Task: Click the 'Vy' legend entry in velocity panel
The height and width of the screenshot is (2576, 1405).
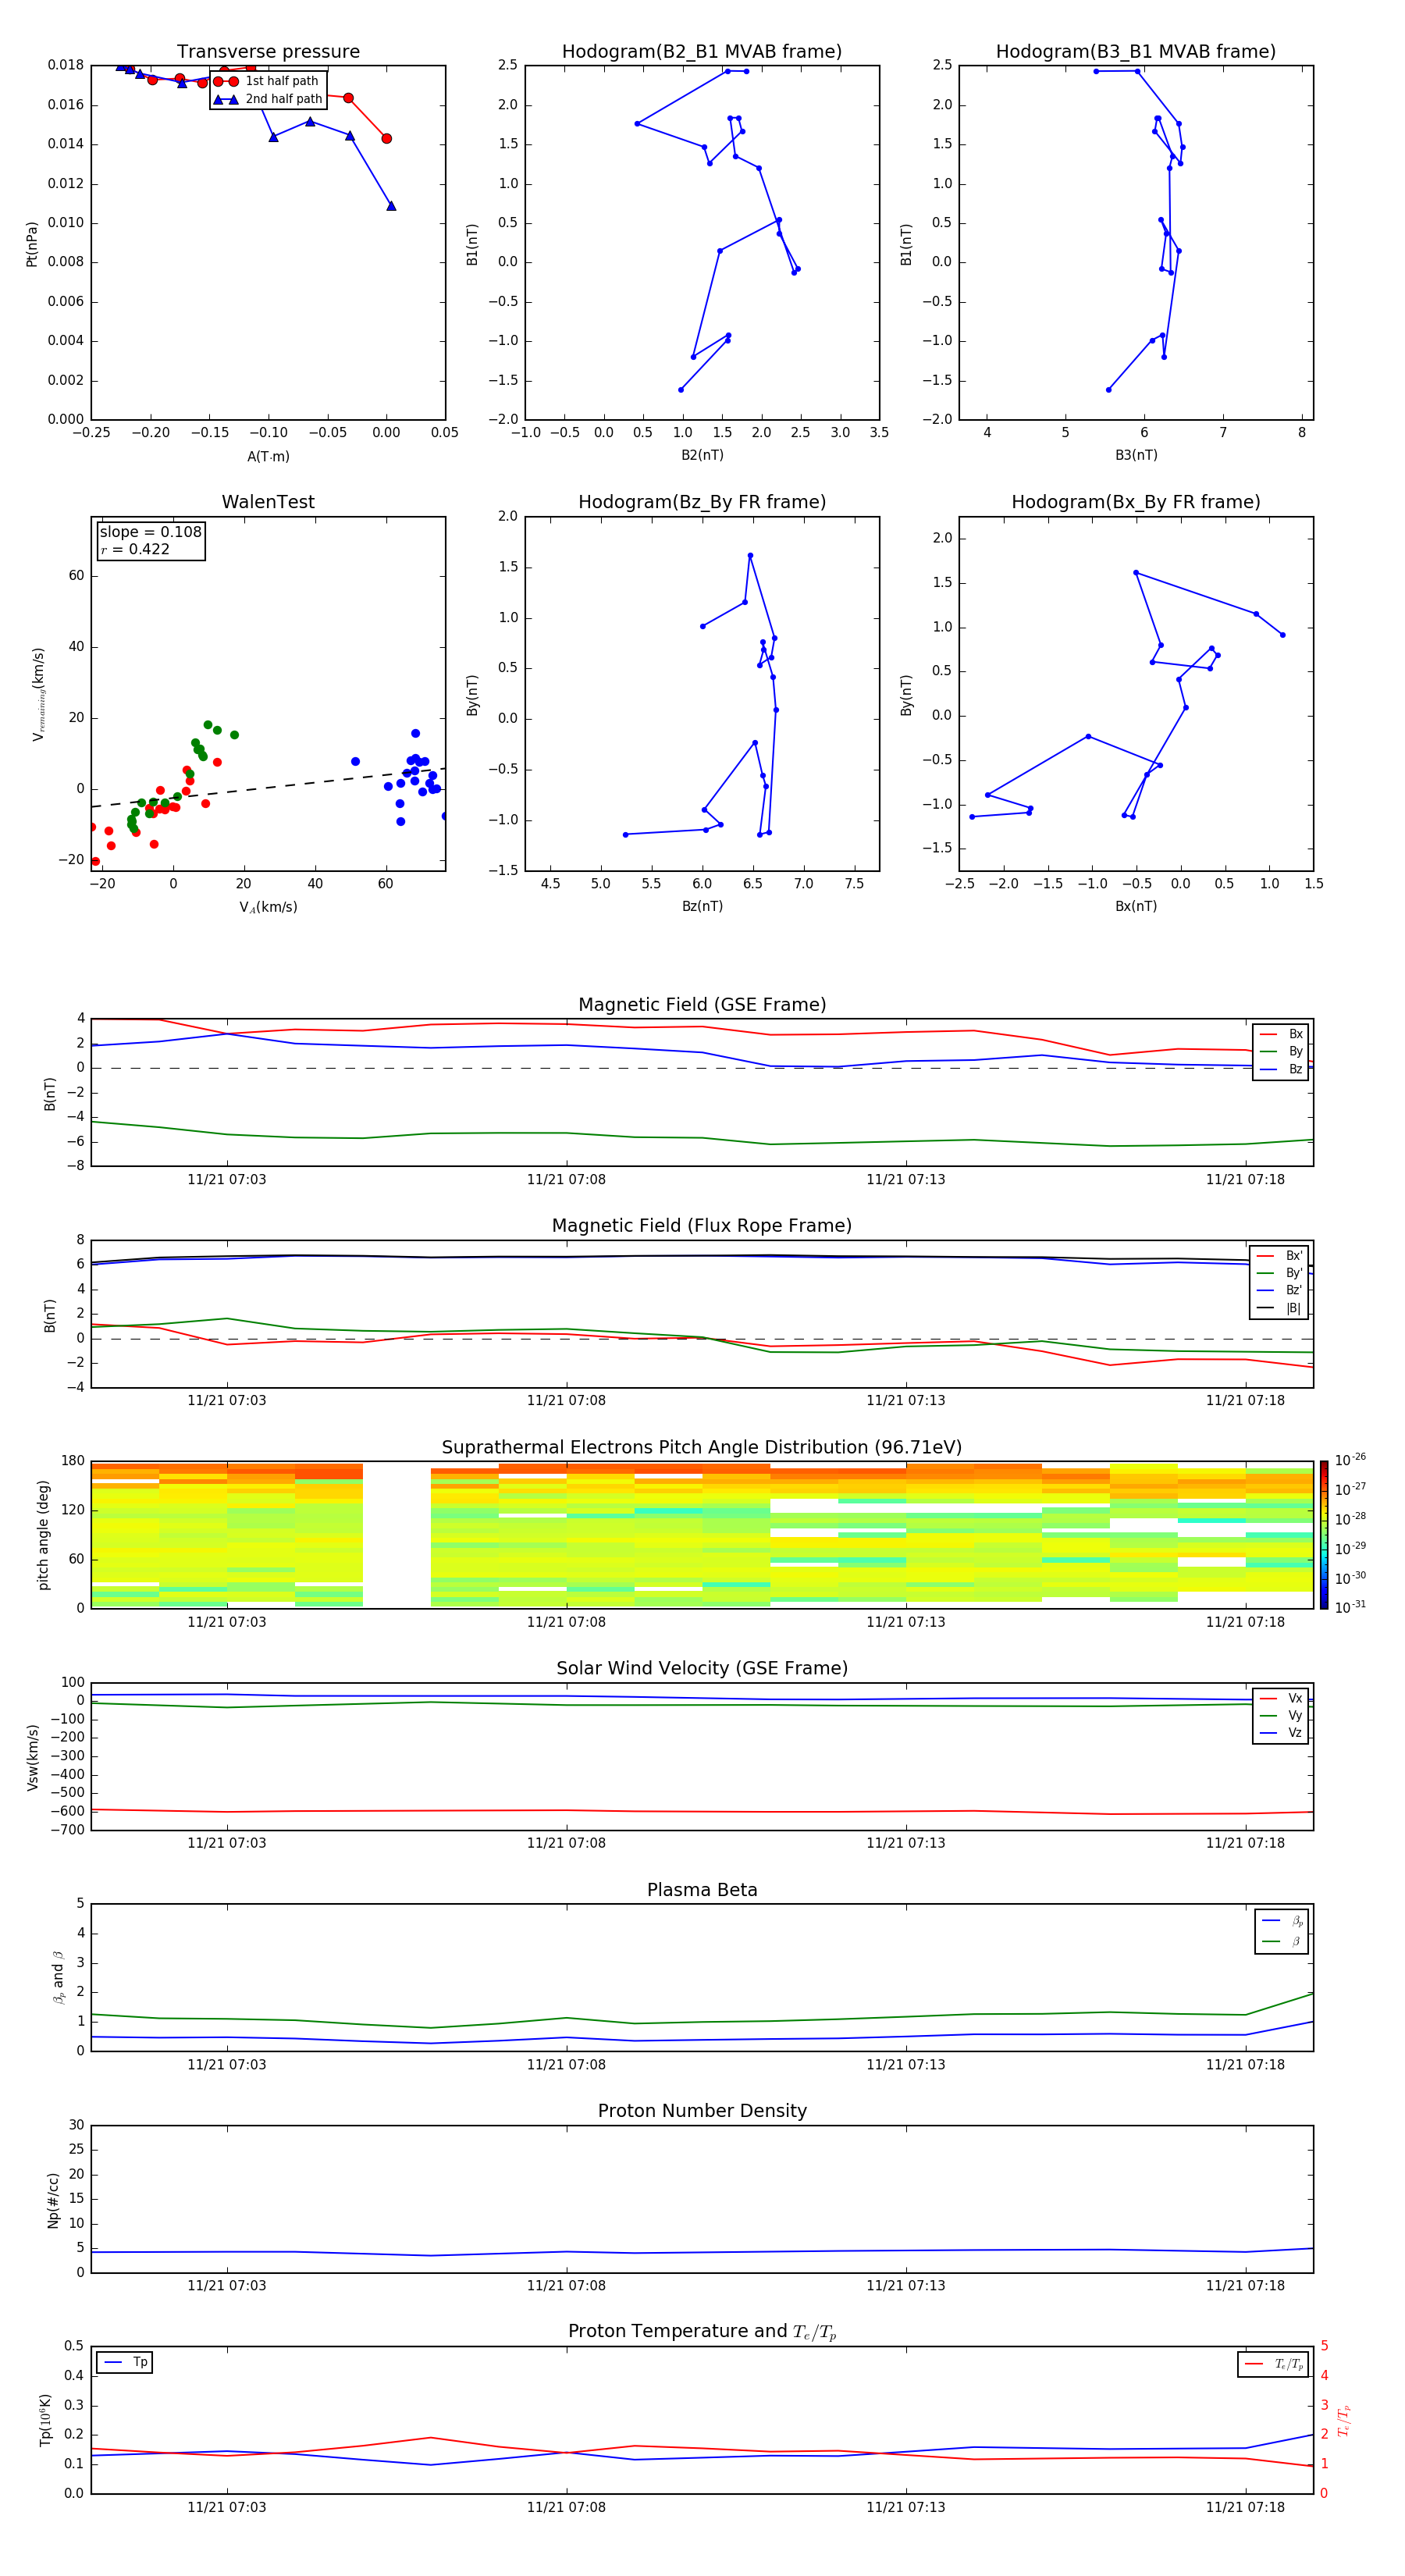Action: click(1281, 1715)
